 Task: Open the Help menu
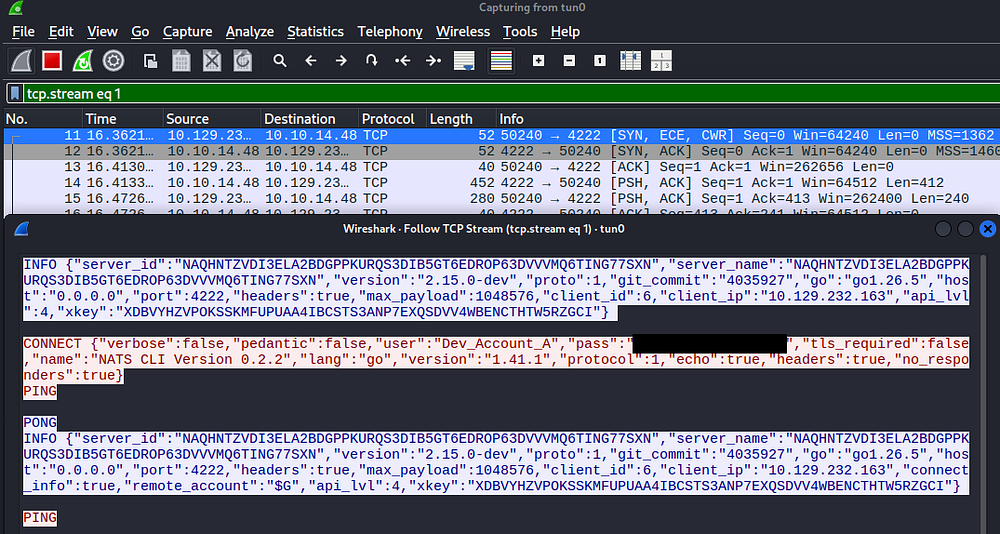pyautogui.click(x=565, y=31)
